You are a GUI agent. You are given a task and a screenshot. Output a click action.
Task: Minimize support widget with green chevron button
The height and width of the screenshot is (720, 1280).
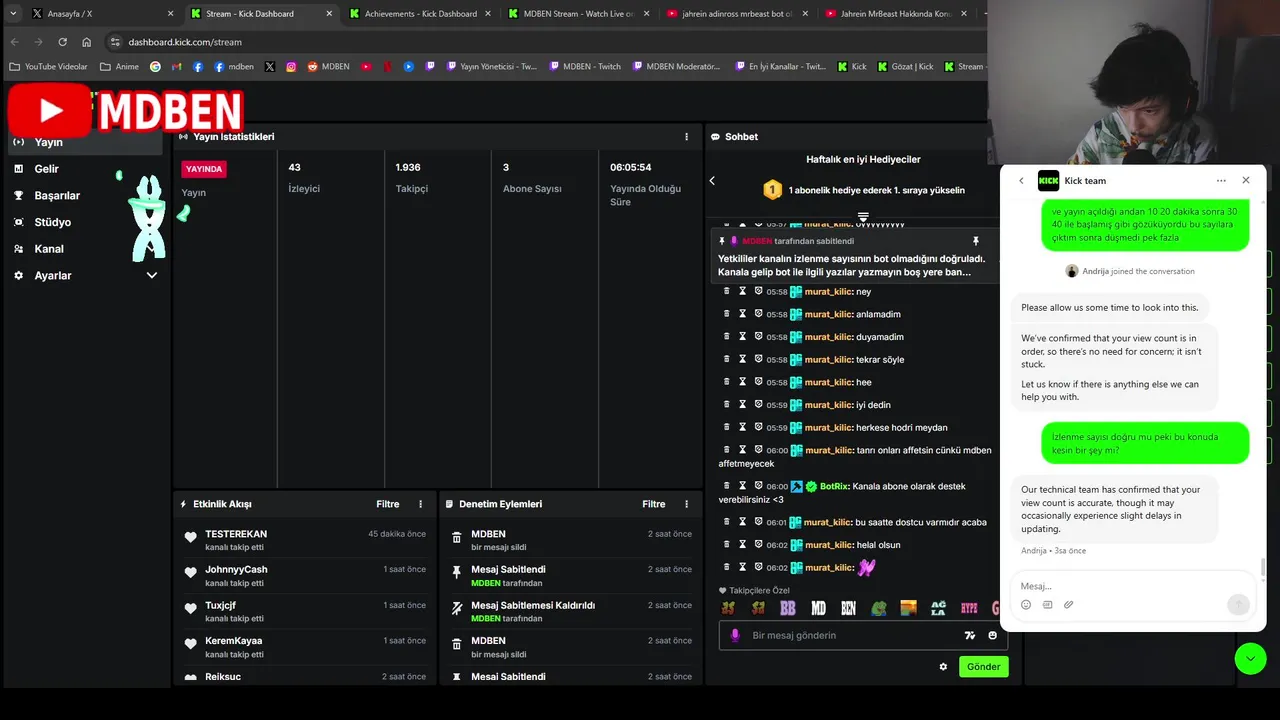(x=1250, y=658)
